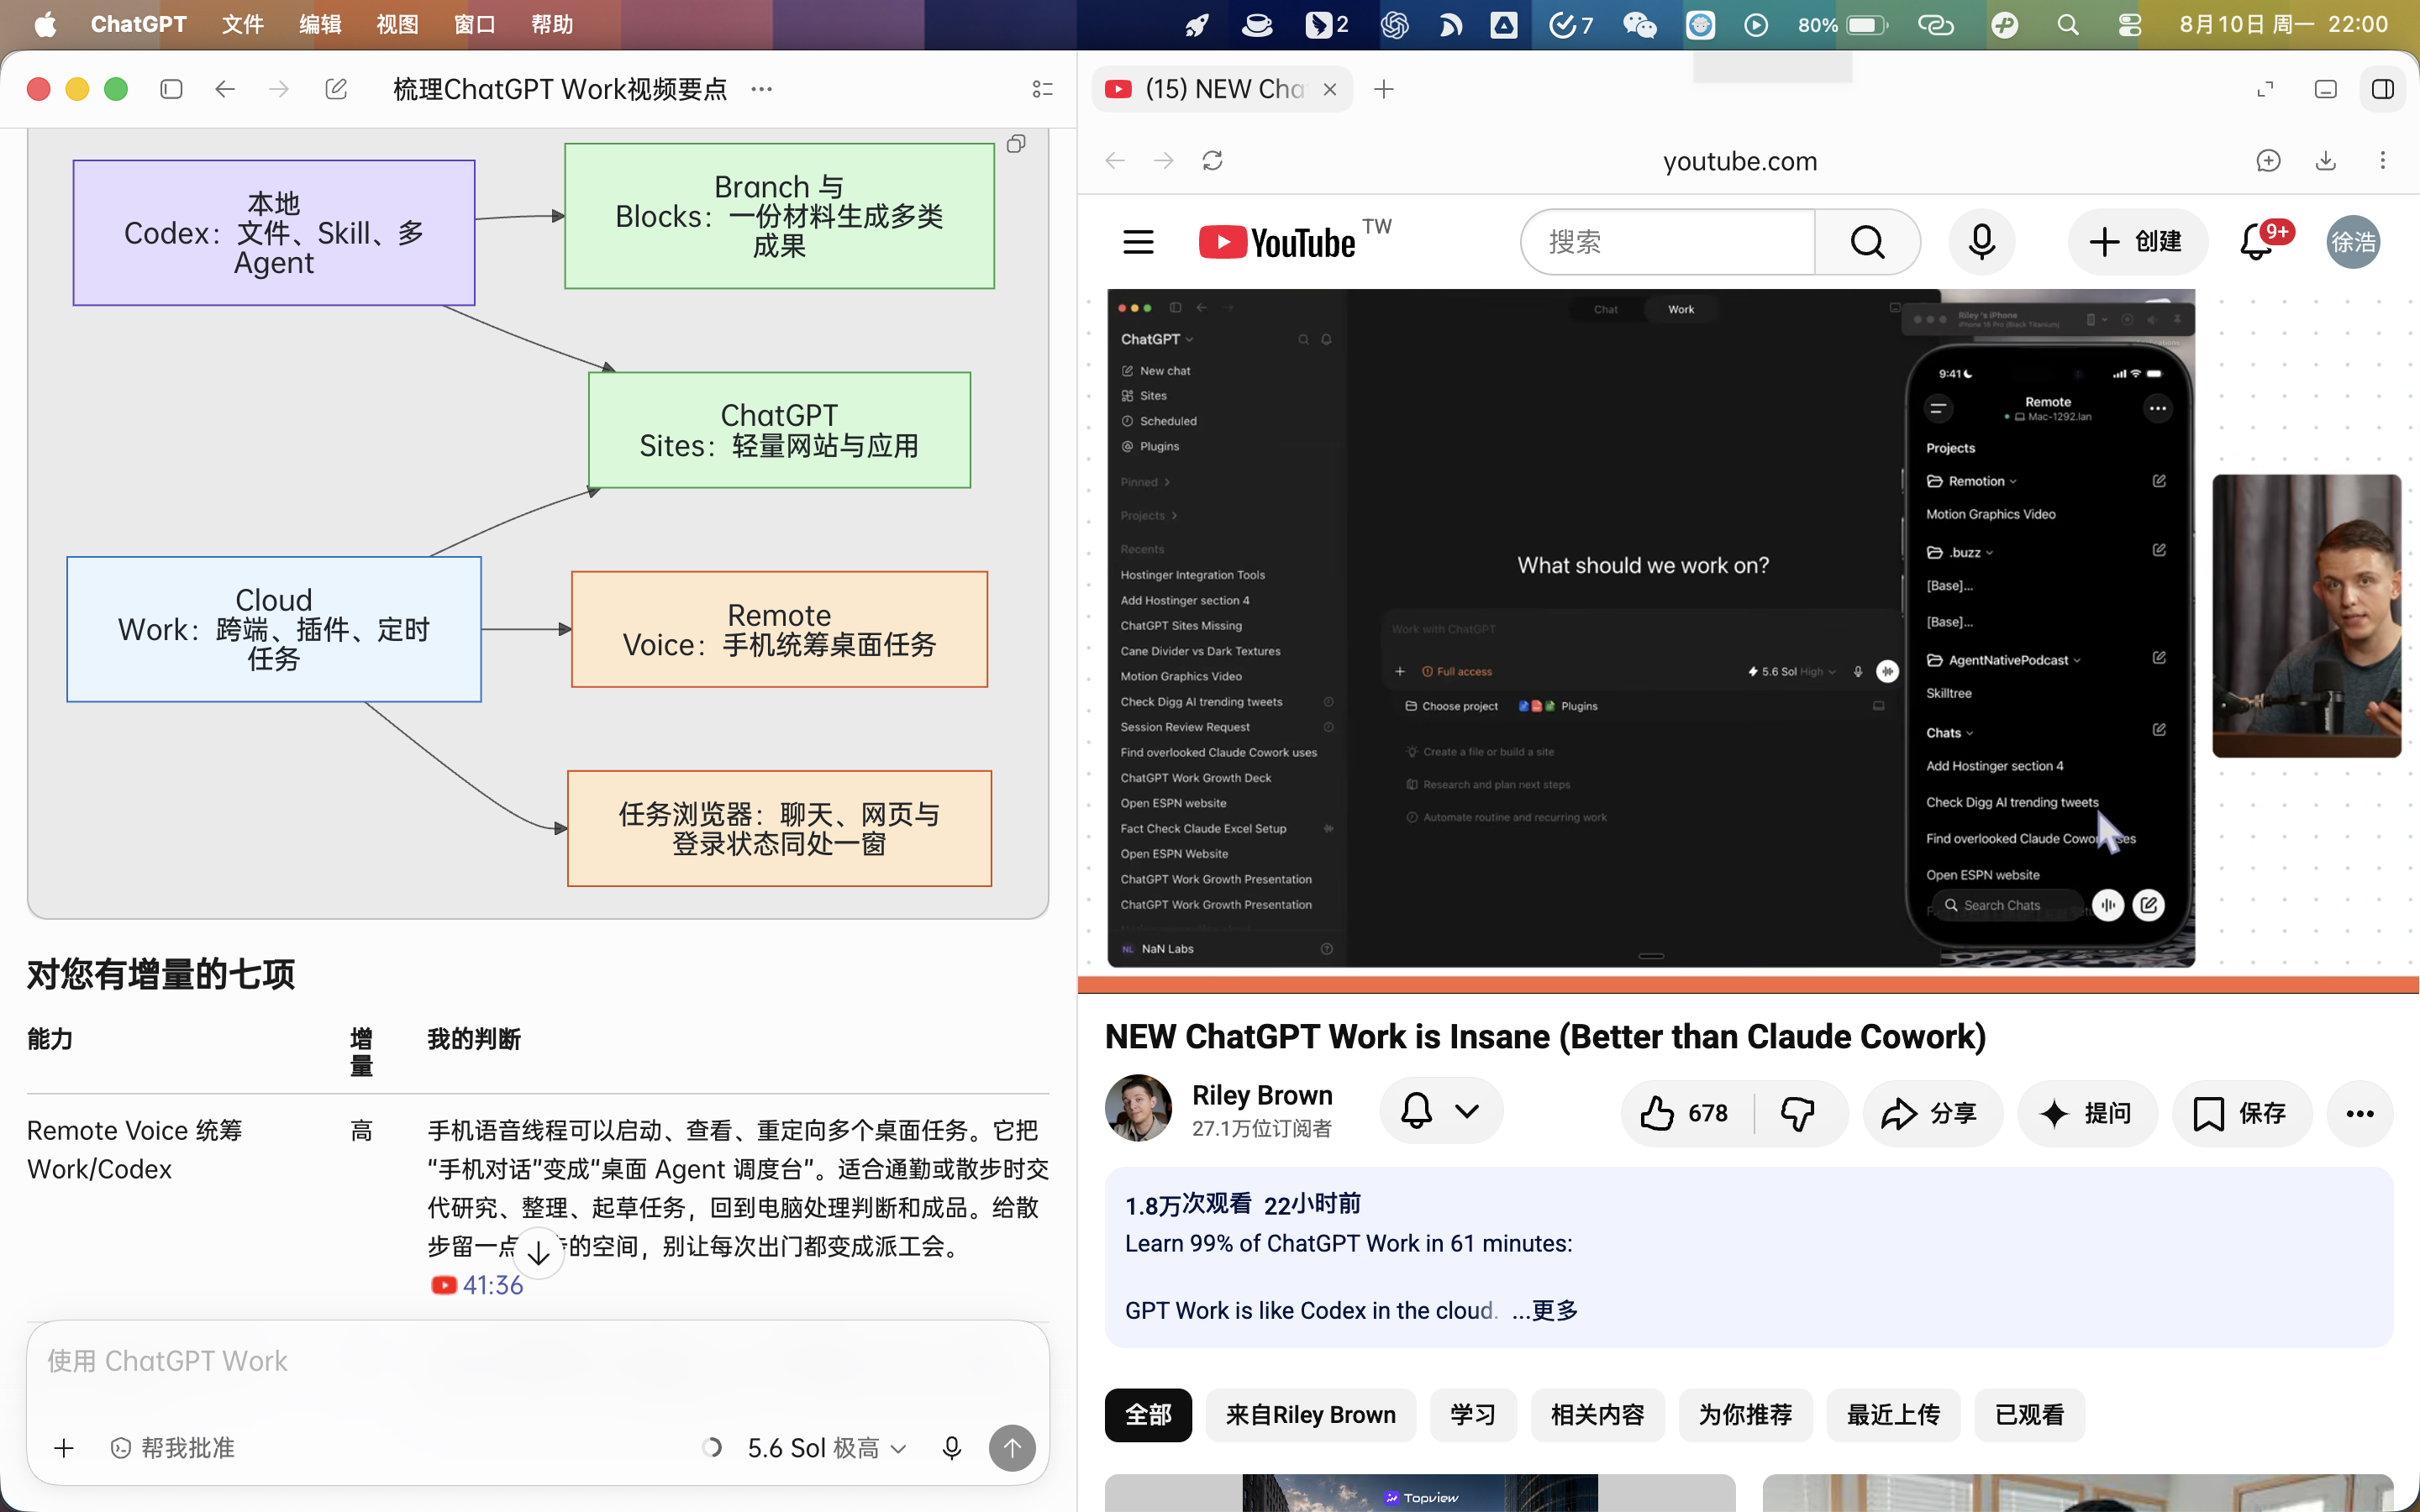Toggle the right side panel layout
The width and height of the screenshot is (2420, 1512).
pos(2383,89)
